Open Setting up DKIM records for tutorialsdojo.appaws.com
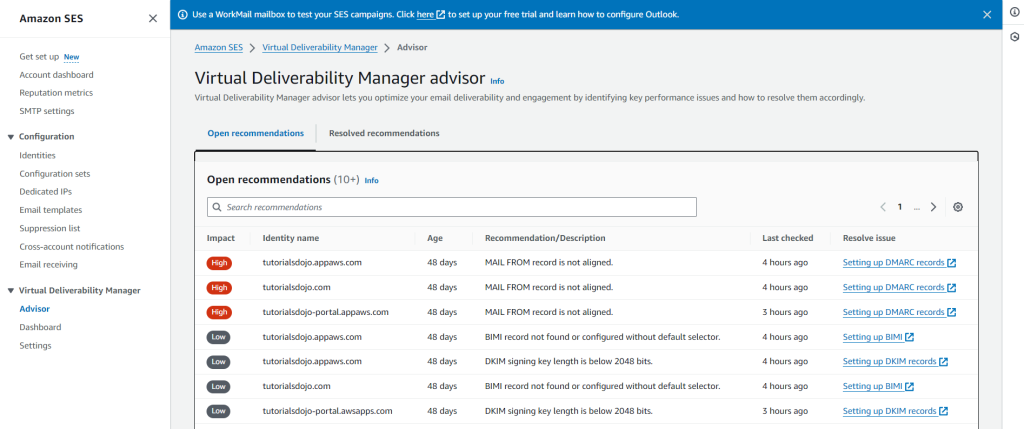Viewport: 1024px width, 429px height. [895, 361]
